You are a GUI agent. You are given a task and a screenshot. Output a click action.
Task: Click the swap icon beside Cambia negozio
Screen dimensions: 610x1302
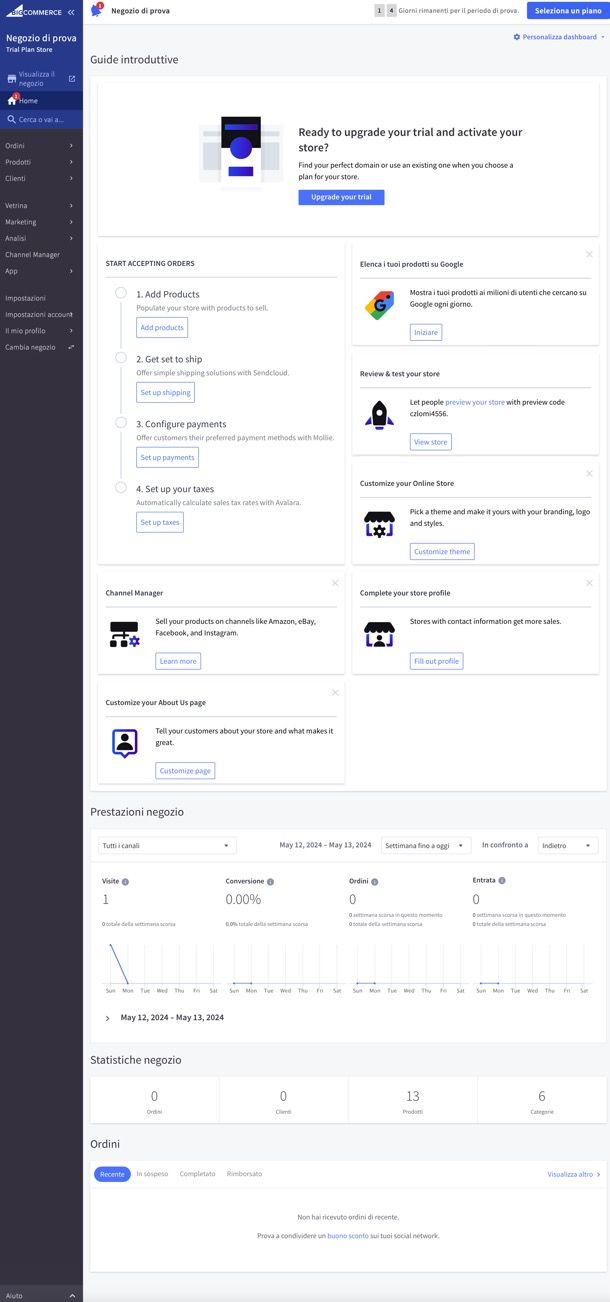click(71, 347)
